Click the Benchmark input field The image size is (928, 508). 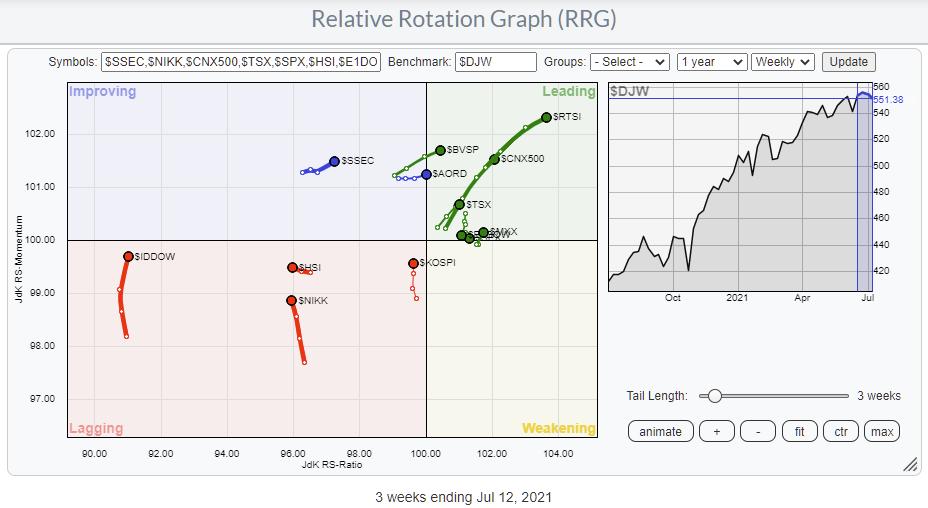click(x=495, y=62)
